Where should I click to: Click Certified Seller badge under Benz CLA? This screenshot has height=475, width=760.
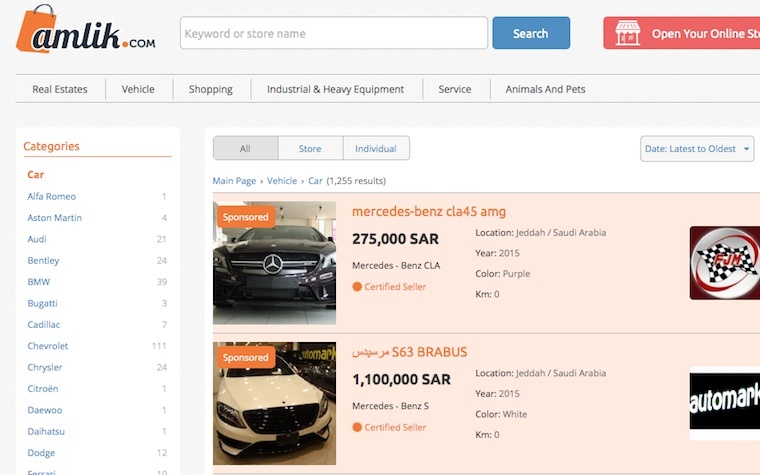point(389,287)
